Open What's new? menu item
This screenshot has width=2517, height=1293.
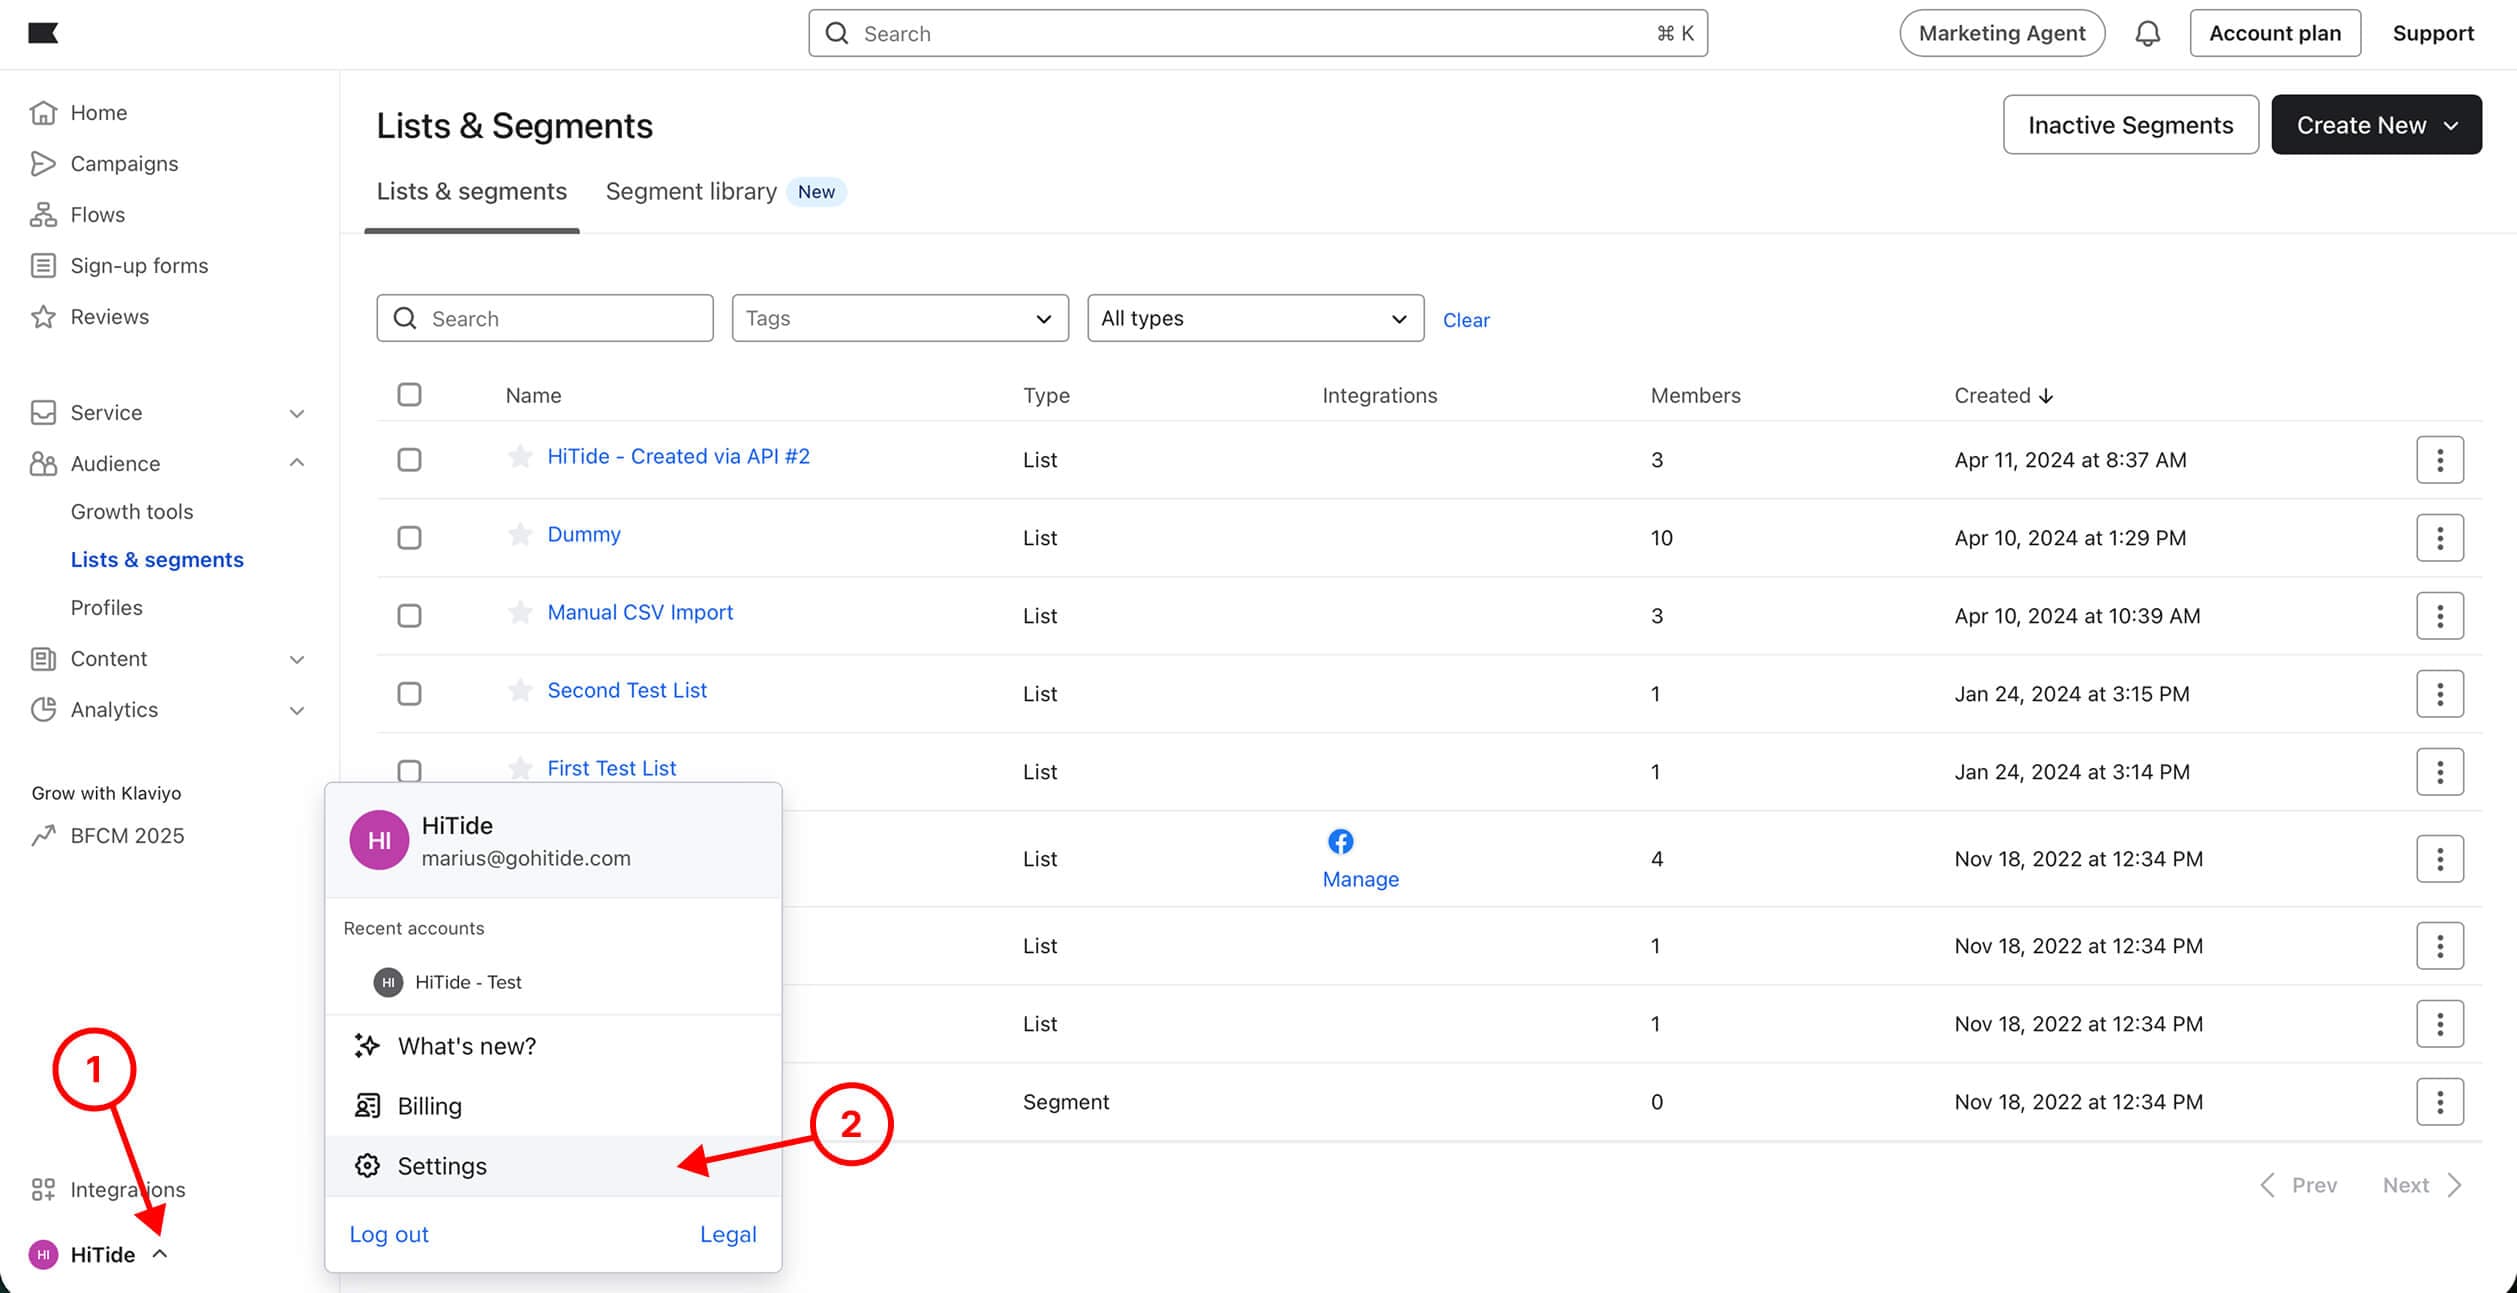pyautogui.click(x=466, y=1046)
